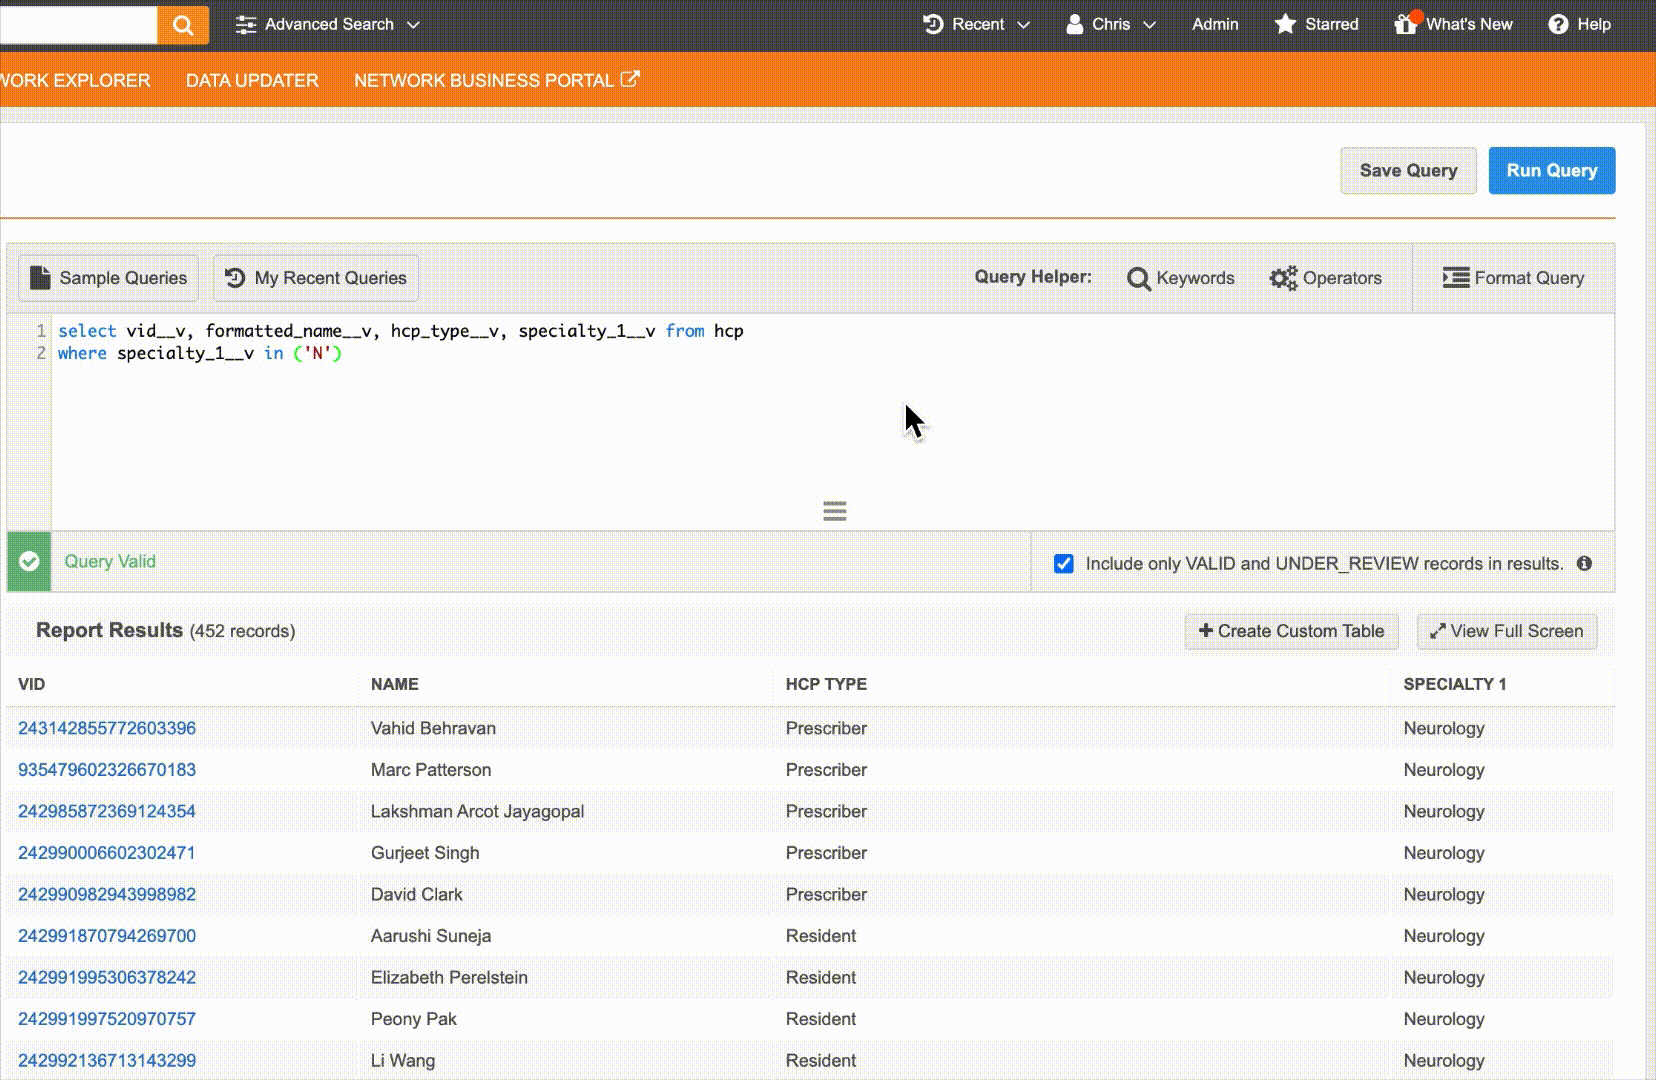The height and width of the screenshot is (1080, 1656).
Task: Open VID link for Vahid Behravan
Action: click(x=107, y=728)
